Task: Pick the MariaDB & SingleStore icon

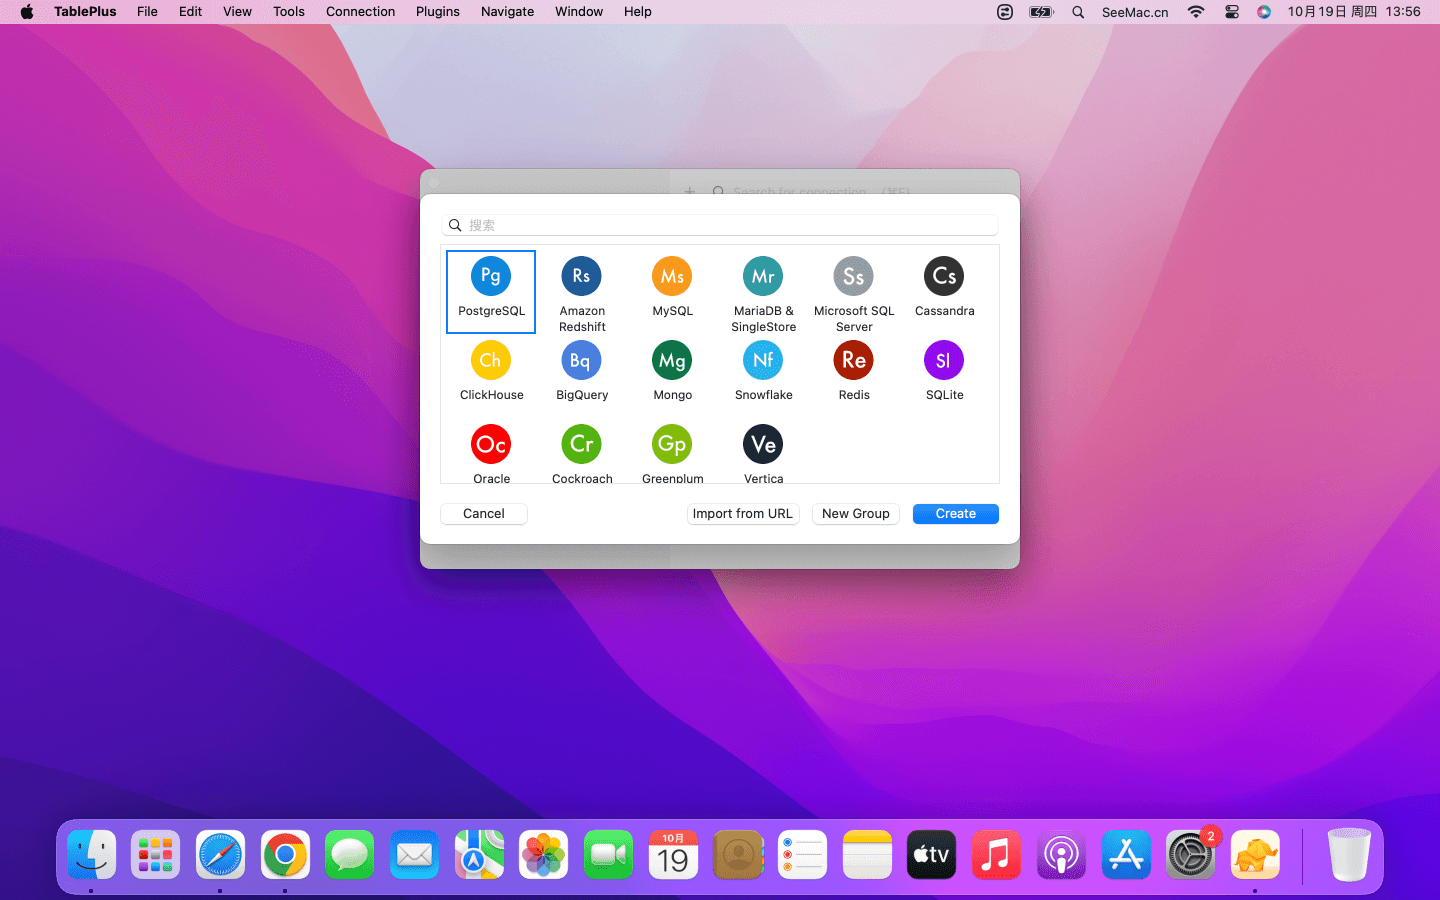Action: (763, 276)
